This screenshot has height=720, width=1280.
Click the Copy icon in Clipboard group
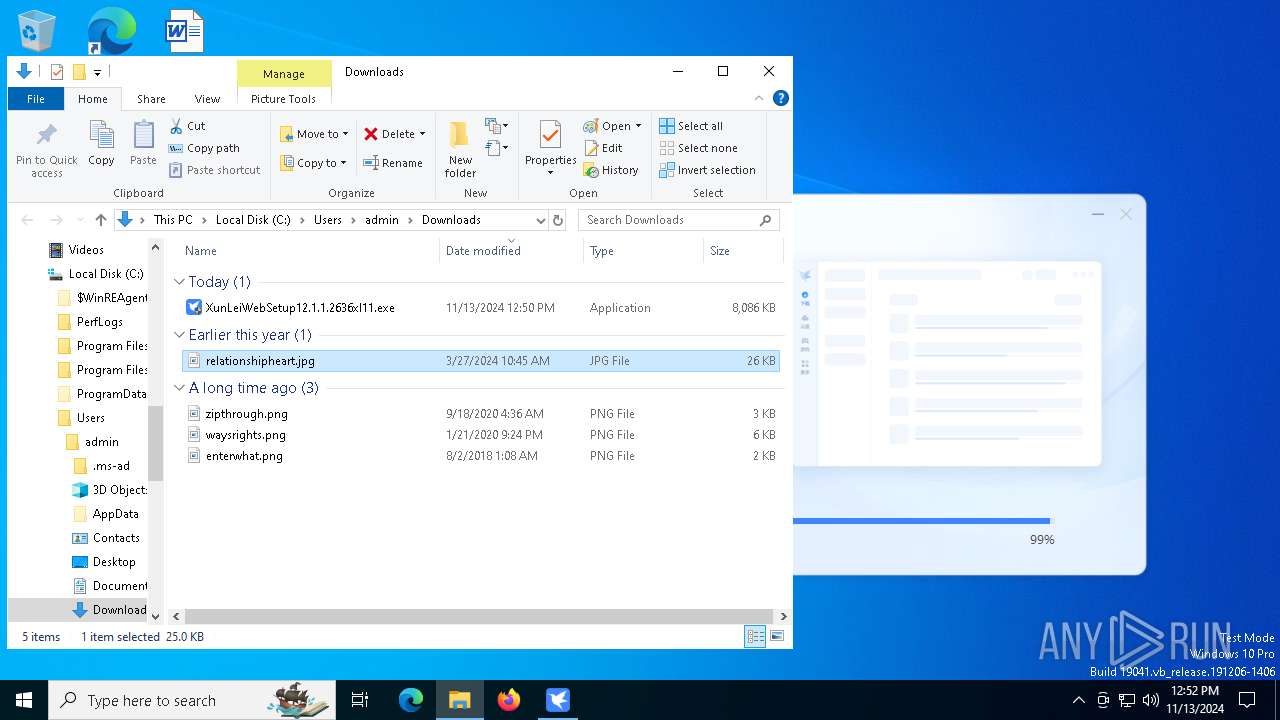coord(101,135)
